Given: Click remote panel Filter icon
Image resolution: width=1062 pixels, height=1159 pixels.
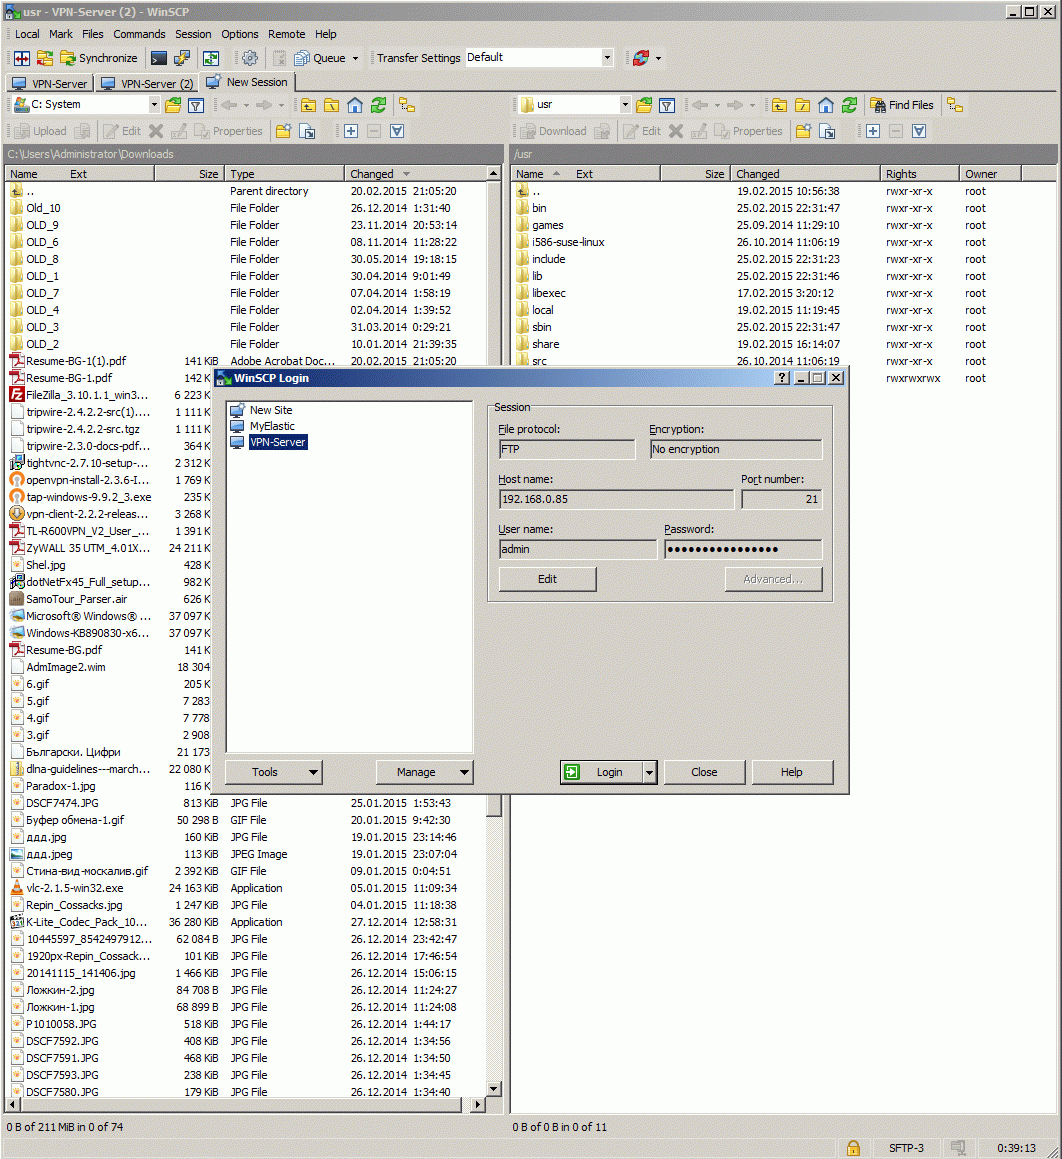Looking at the screenshot, I should pyautogui.click(x=667, y=105).
